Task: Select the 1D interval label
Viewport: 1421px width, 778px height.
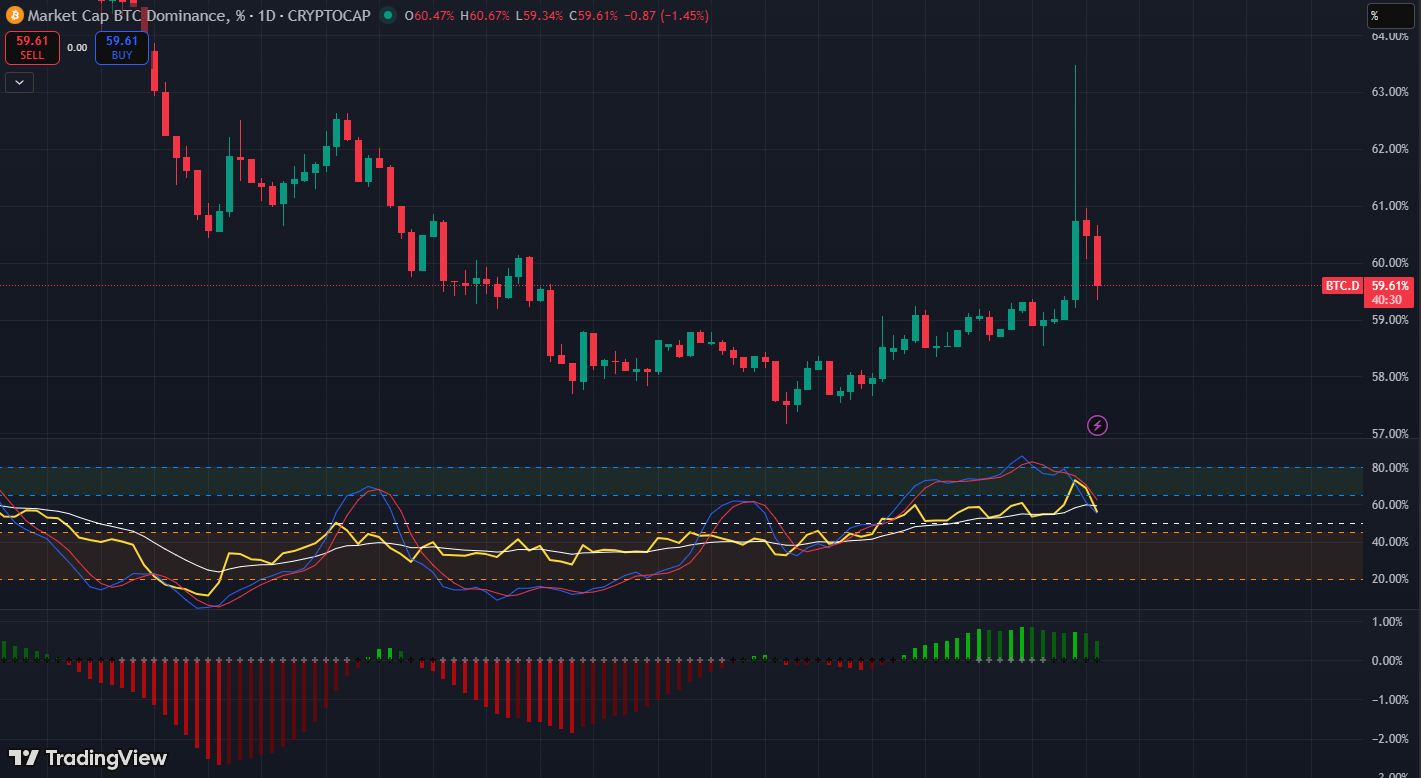Action: point(269,16)
